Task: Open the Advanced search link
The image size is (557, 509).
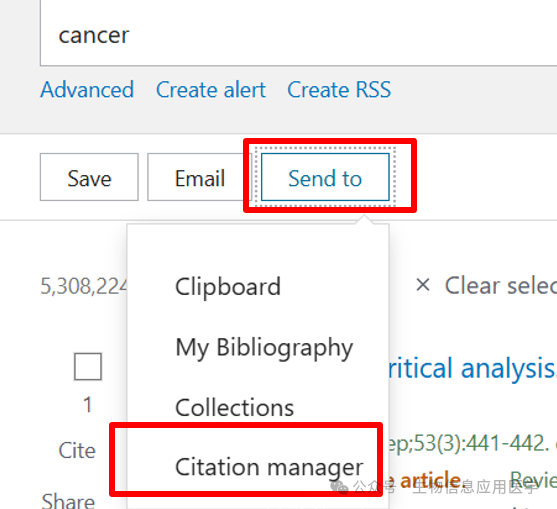Action: click(87, 90)
